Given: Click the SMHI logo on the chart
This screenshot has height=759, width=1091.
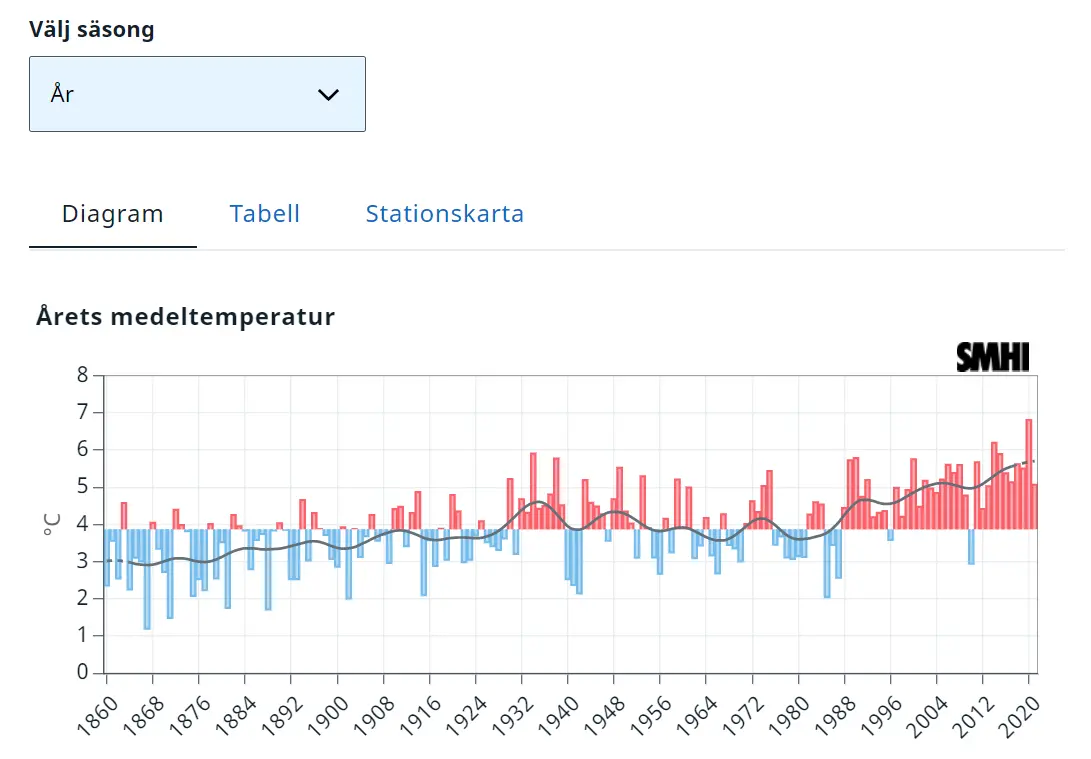Looking at the screenshot, I should pos(992,357).
